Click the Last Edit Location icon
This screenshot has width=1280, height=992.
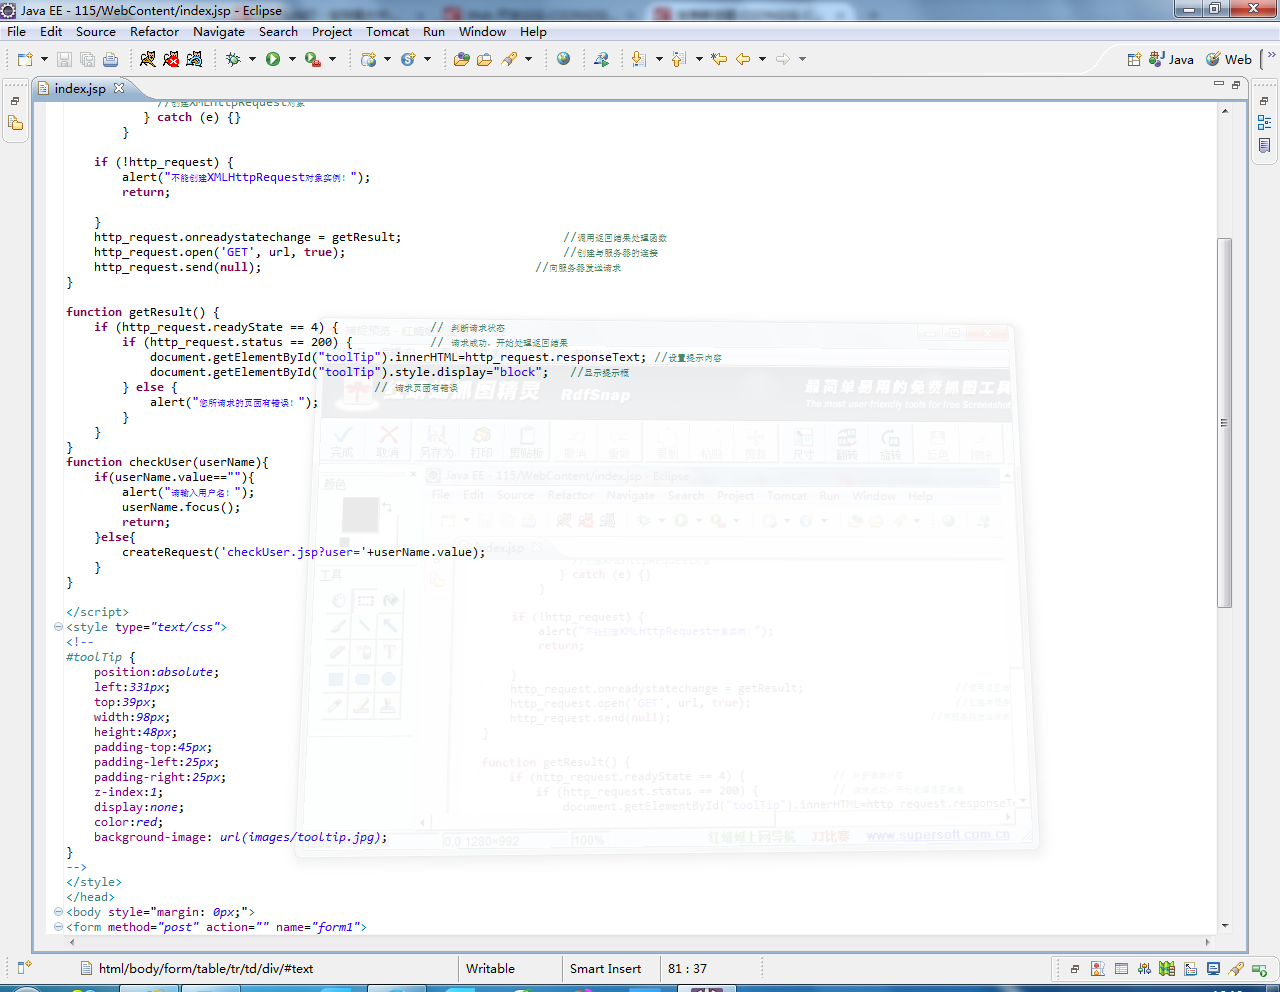pos(719,59)
